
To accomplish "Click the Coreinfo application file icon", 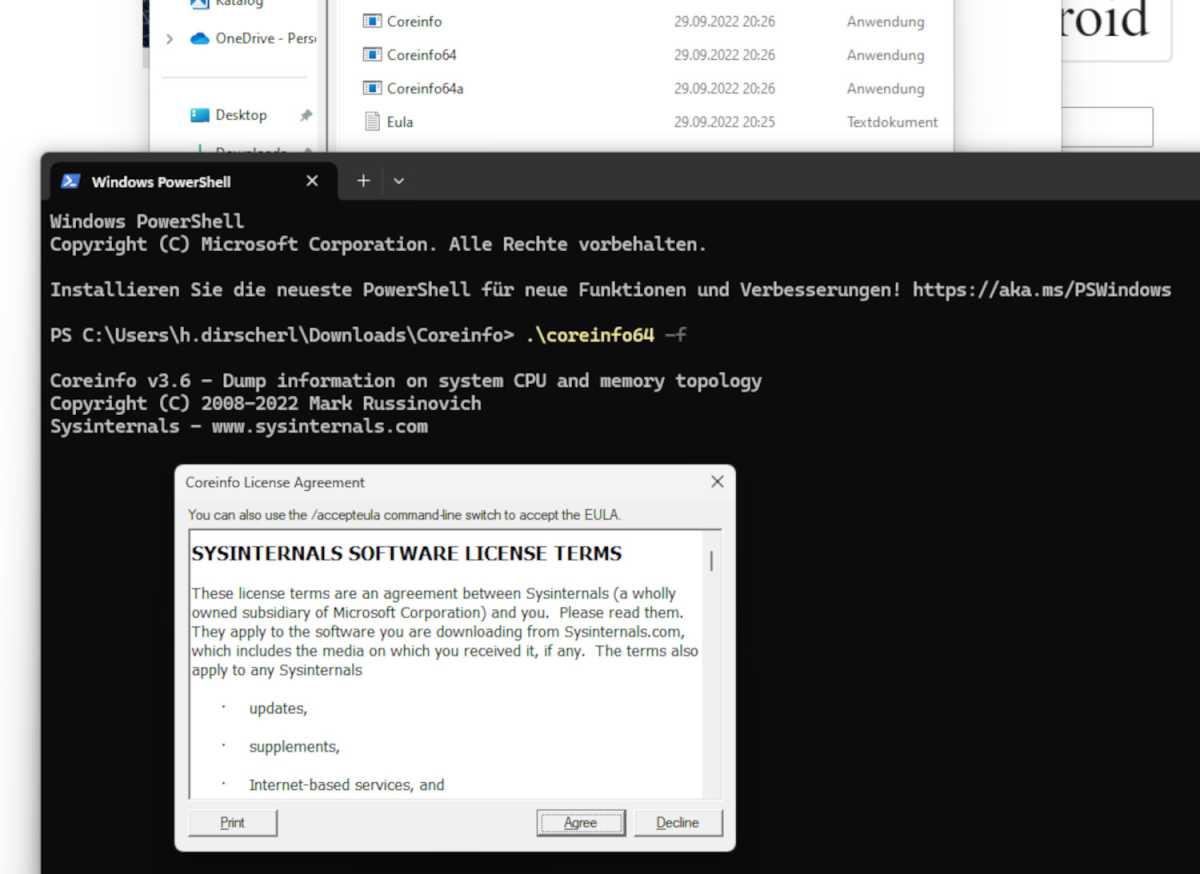I will click(x=372, y=21).
